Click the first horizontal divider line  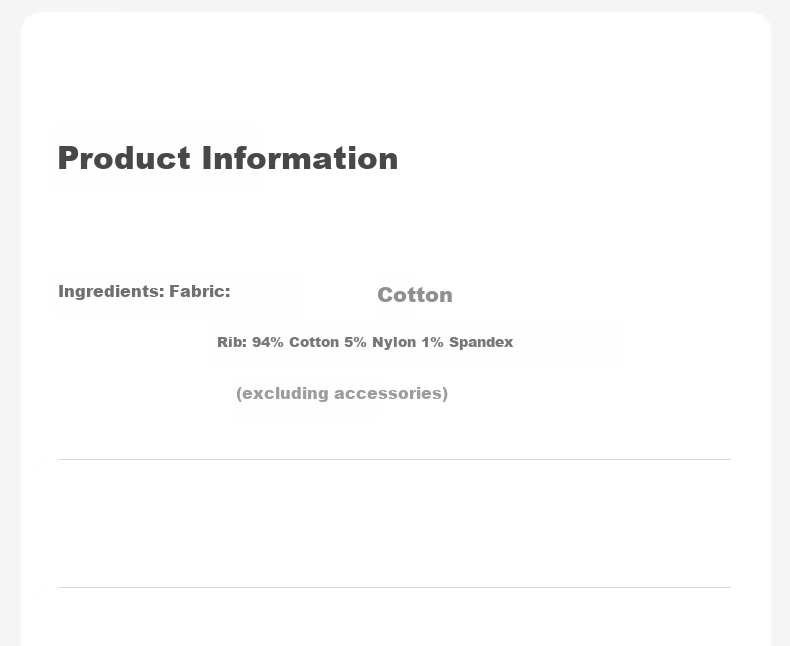point(394,460)
